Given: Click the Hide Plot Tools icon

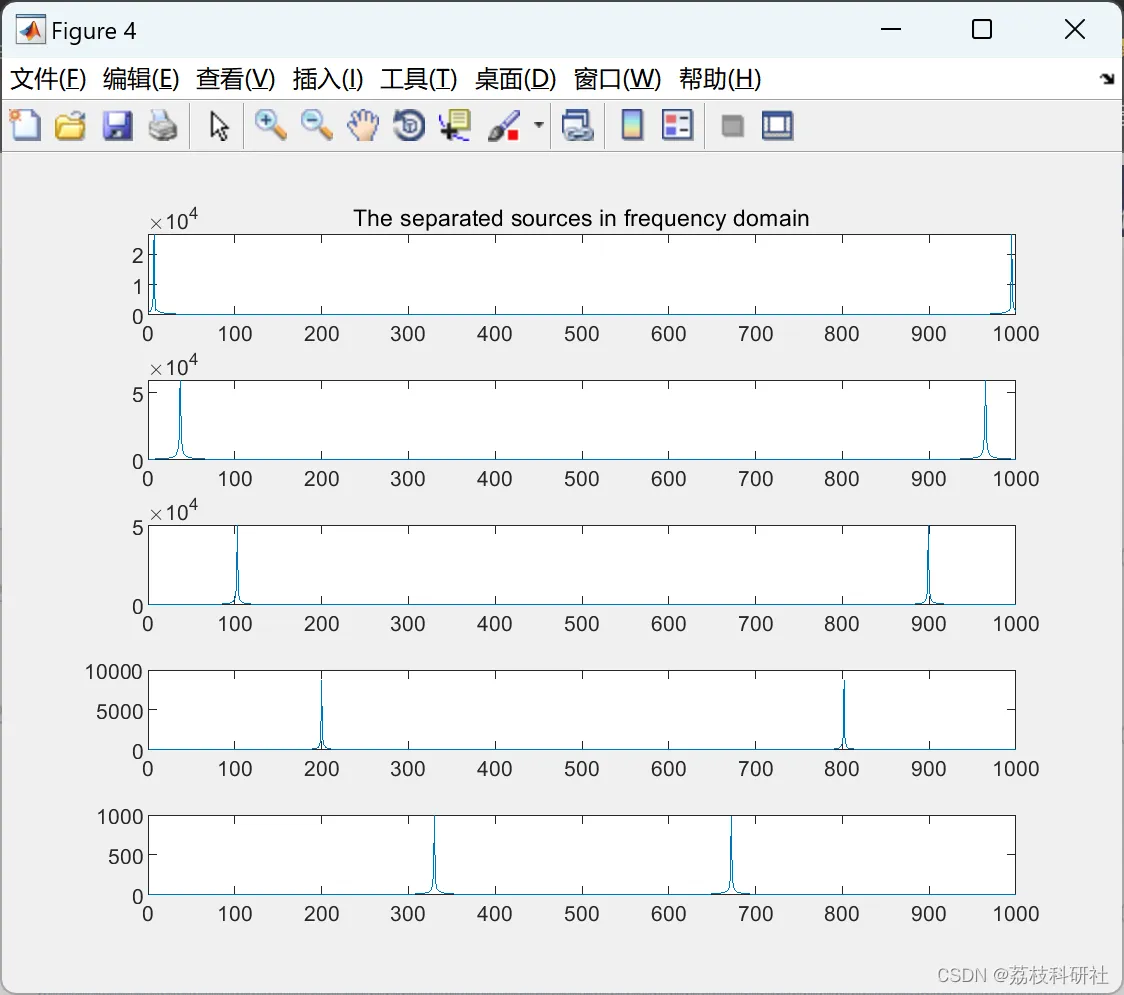Looking at the screenshot, I should [x=732, y=127].
